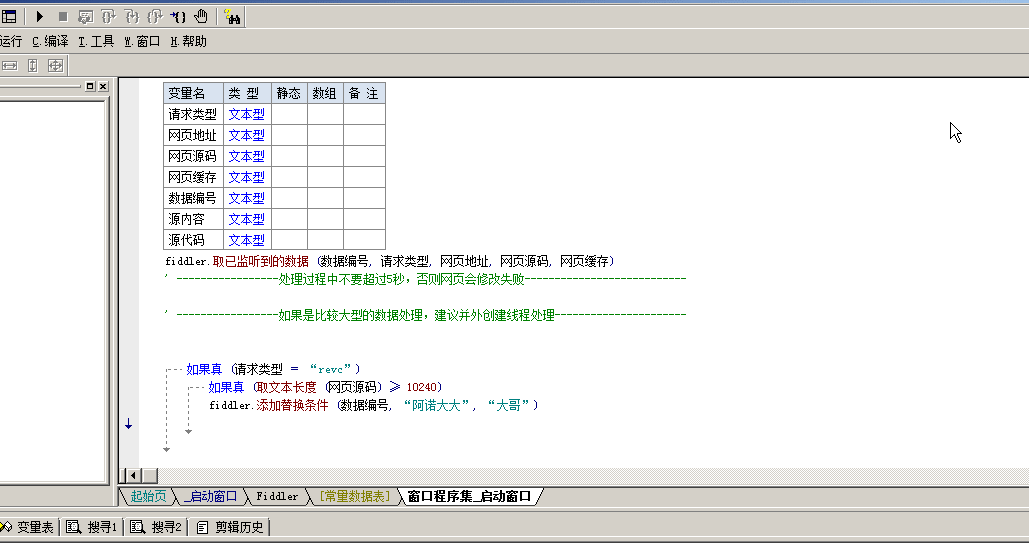Click the make same size icon
Image resolution: width=1029 pixels, height=556 pixels.
coord(56,66)
